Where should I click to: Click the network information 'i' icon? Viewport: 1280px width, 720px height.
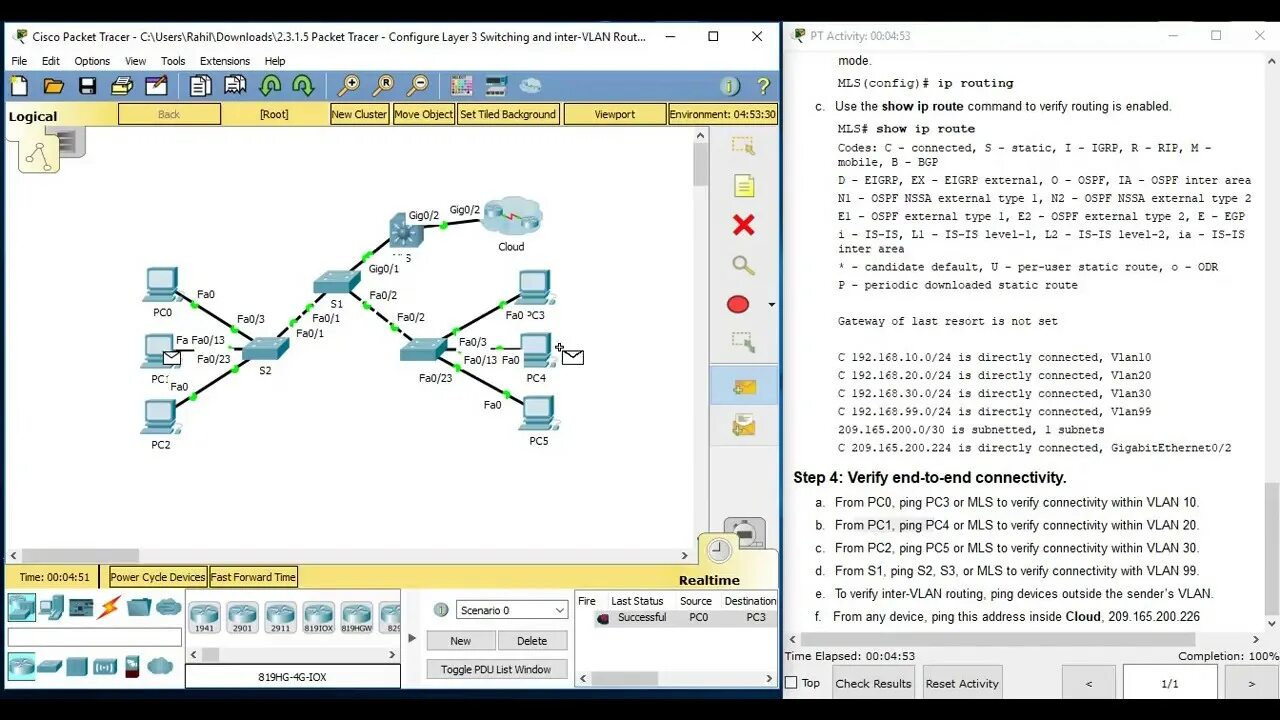(730, 86)
